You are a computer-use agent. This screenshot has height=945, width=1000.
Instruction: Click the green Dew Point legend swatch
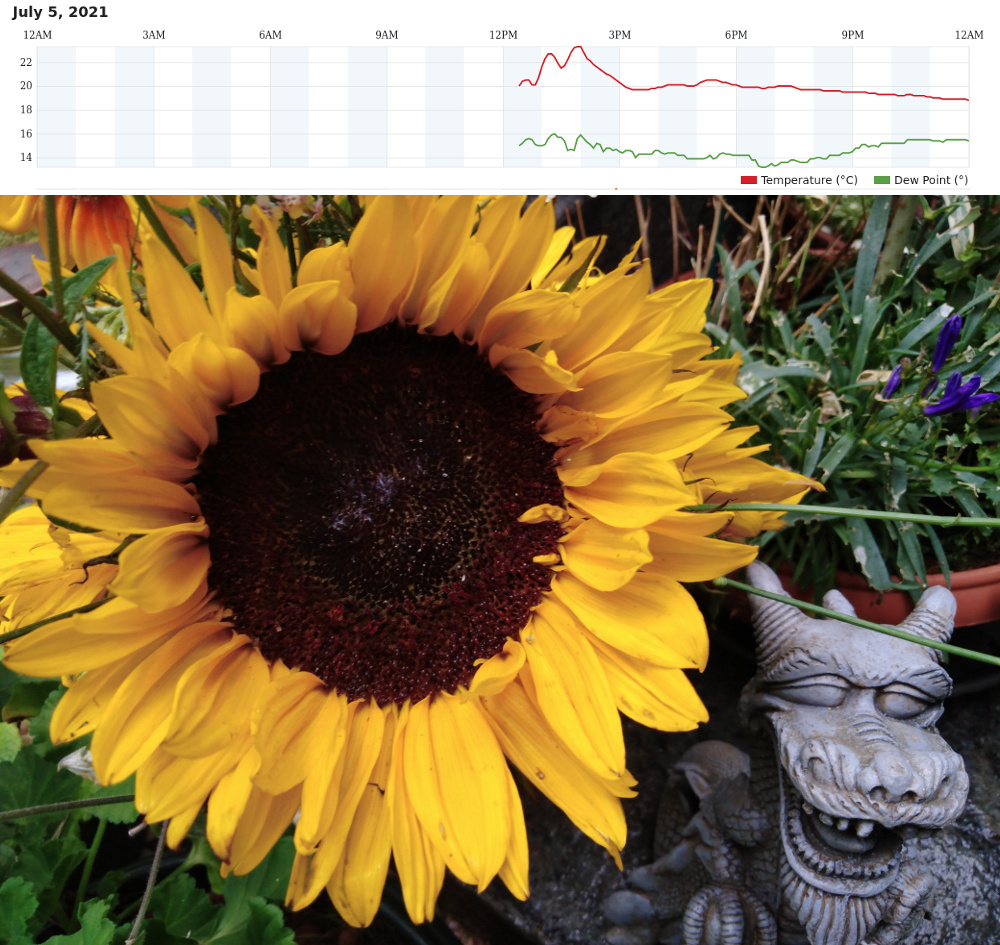[881, 180]
